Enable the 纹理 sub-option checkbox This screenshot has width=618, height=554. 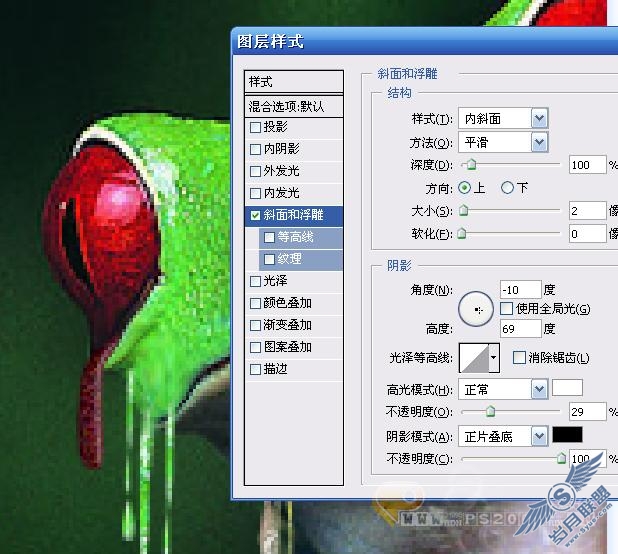click(270, 259)
